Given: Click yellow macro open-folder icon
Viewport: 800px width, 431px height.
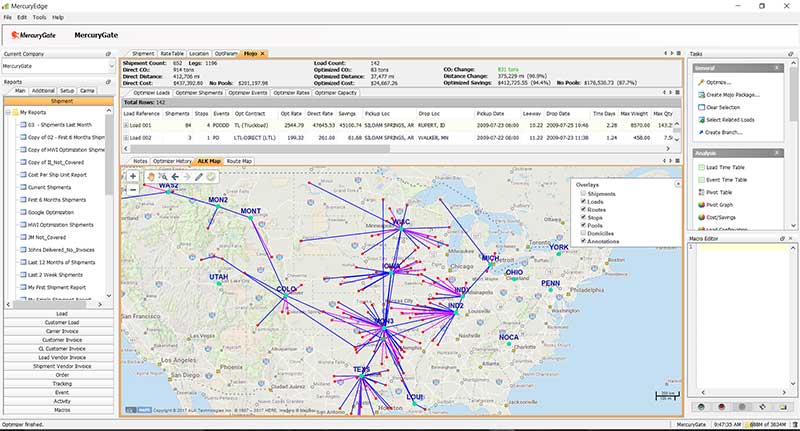Looking at the screenshot, I should point(783,407).
